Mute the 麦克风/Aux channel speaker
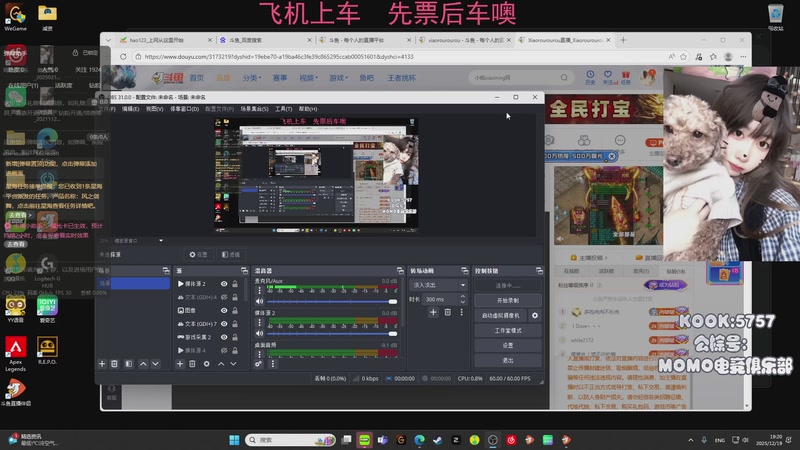 coord(259,302)
